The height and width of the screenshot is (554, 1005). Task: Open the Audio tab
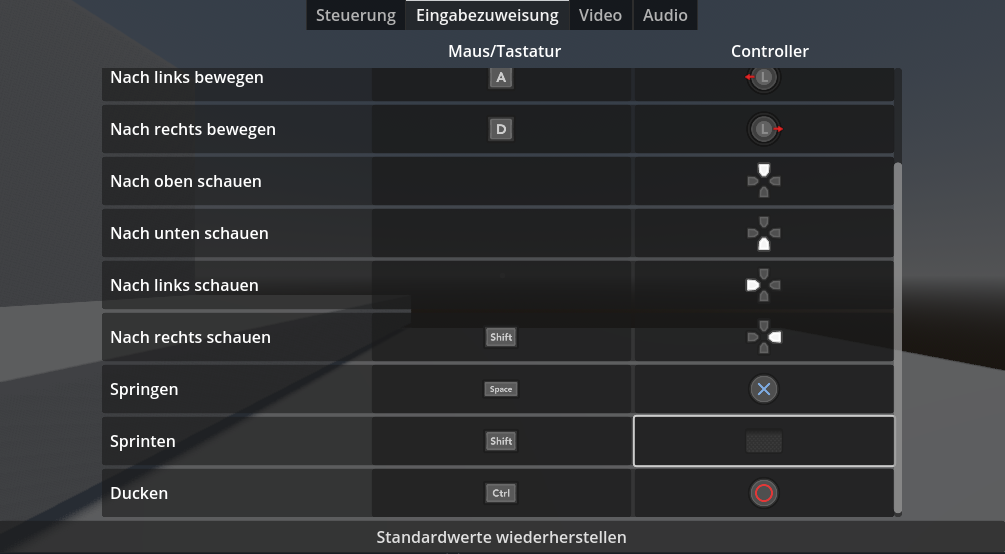point(665,15)
